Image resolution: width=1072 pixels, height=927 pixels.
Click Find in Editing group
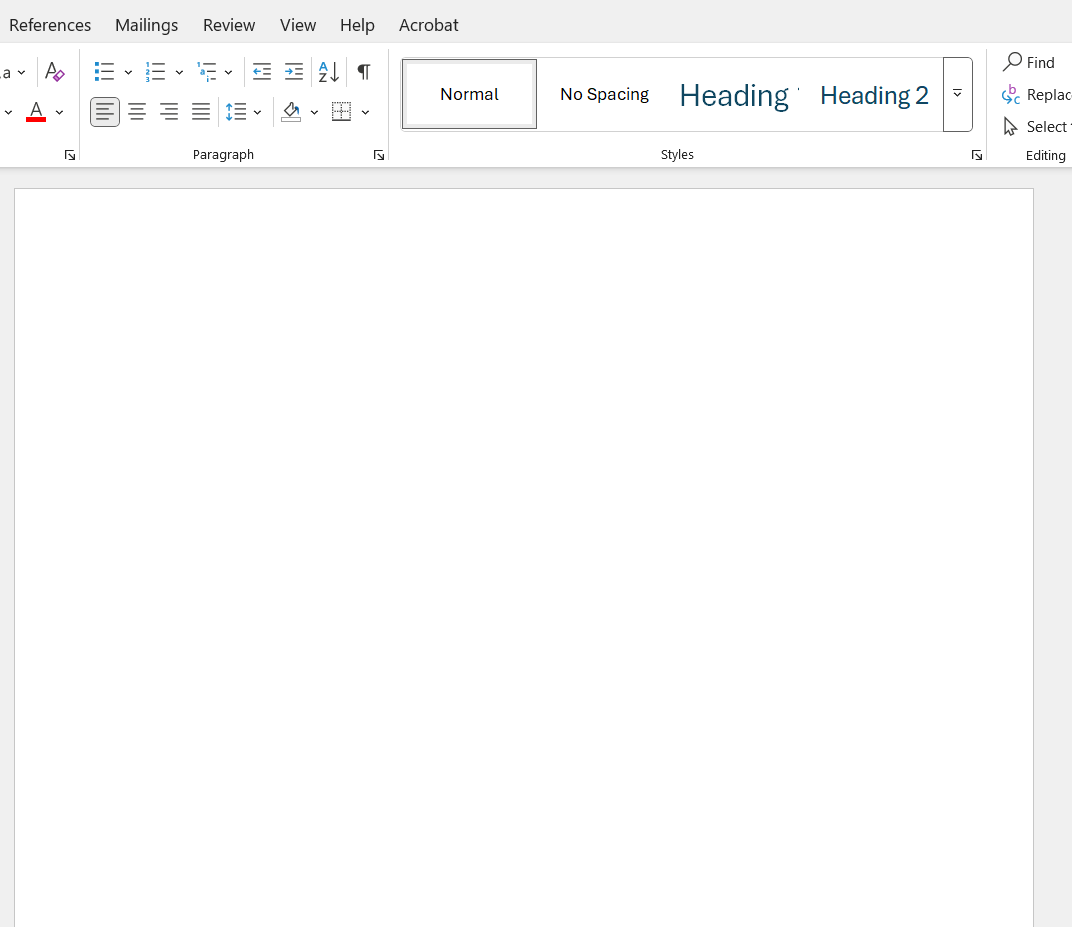(1030, 62)
